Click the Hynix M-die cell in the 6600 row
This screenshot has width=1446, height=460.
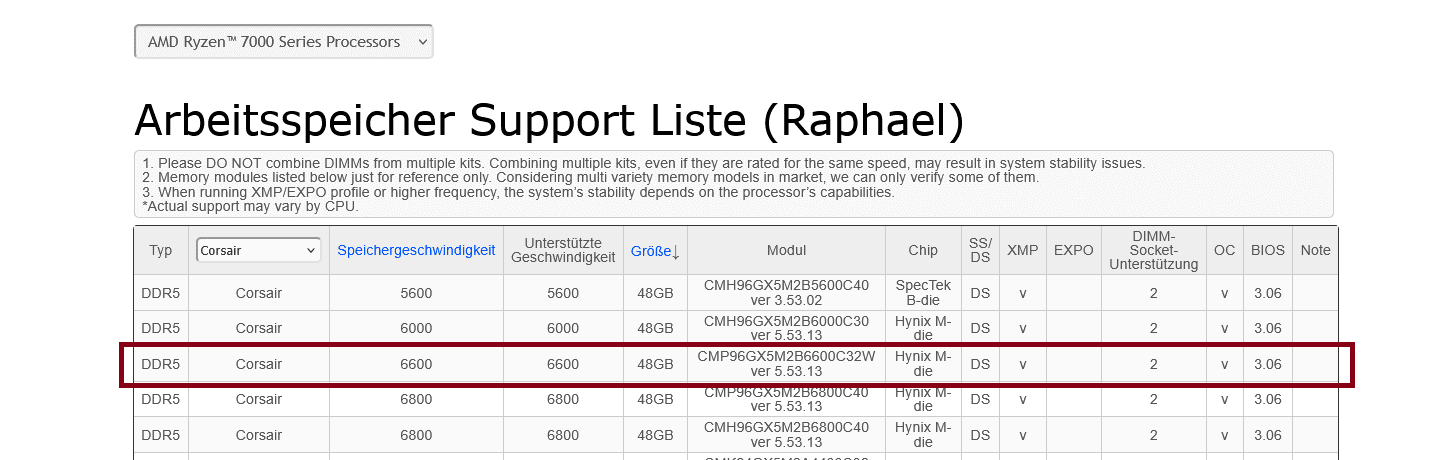(923, 364)
